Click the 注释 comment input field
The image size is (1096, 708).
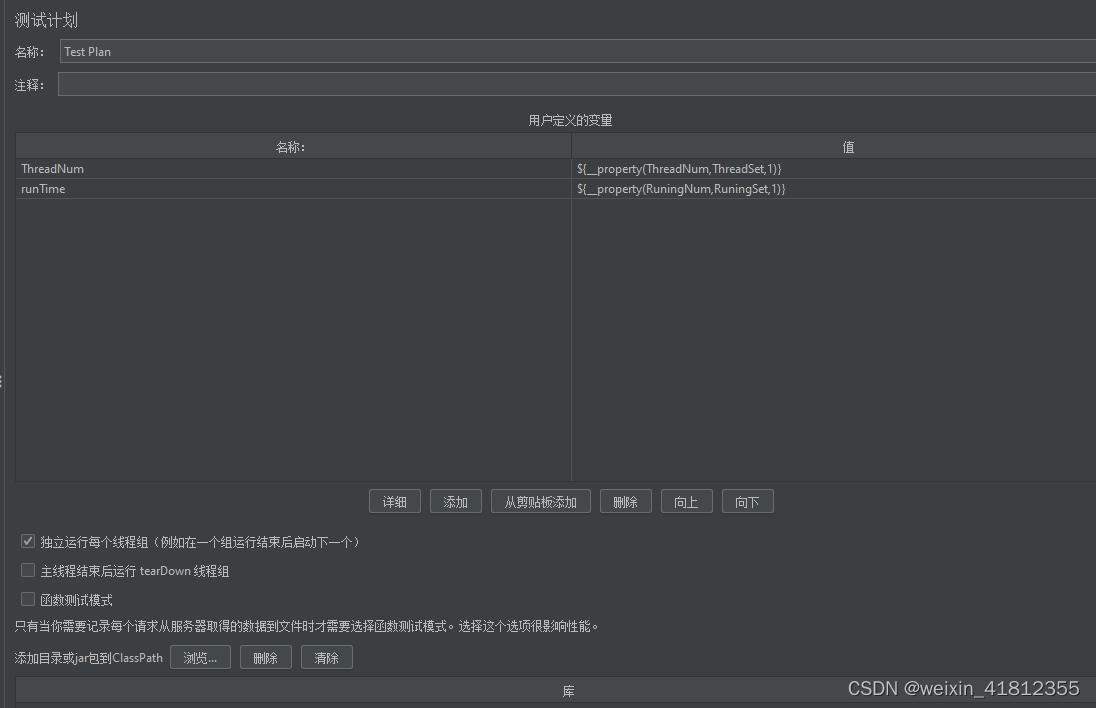point(577,85)
